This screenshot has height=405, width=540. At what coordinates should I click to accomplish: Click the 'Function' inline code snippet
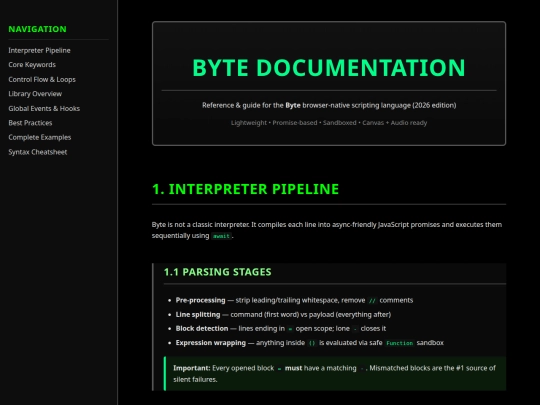tap(399, 343)
